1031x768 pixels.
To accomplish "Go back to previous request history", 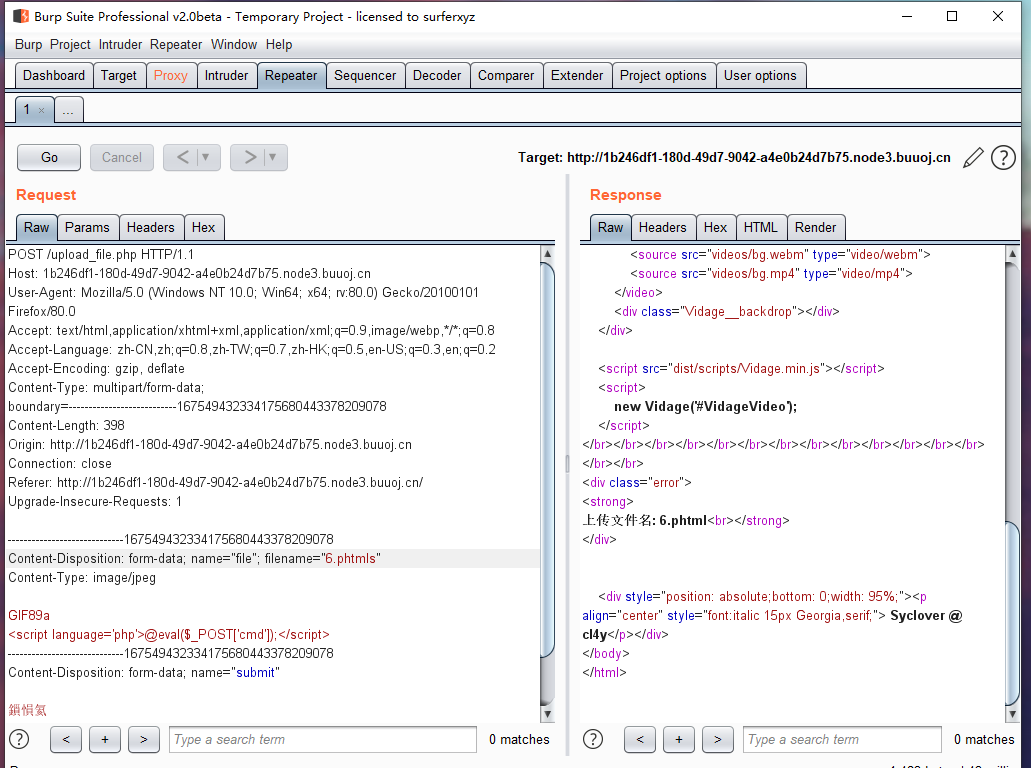I will (x=183, y=157).
